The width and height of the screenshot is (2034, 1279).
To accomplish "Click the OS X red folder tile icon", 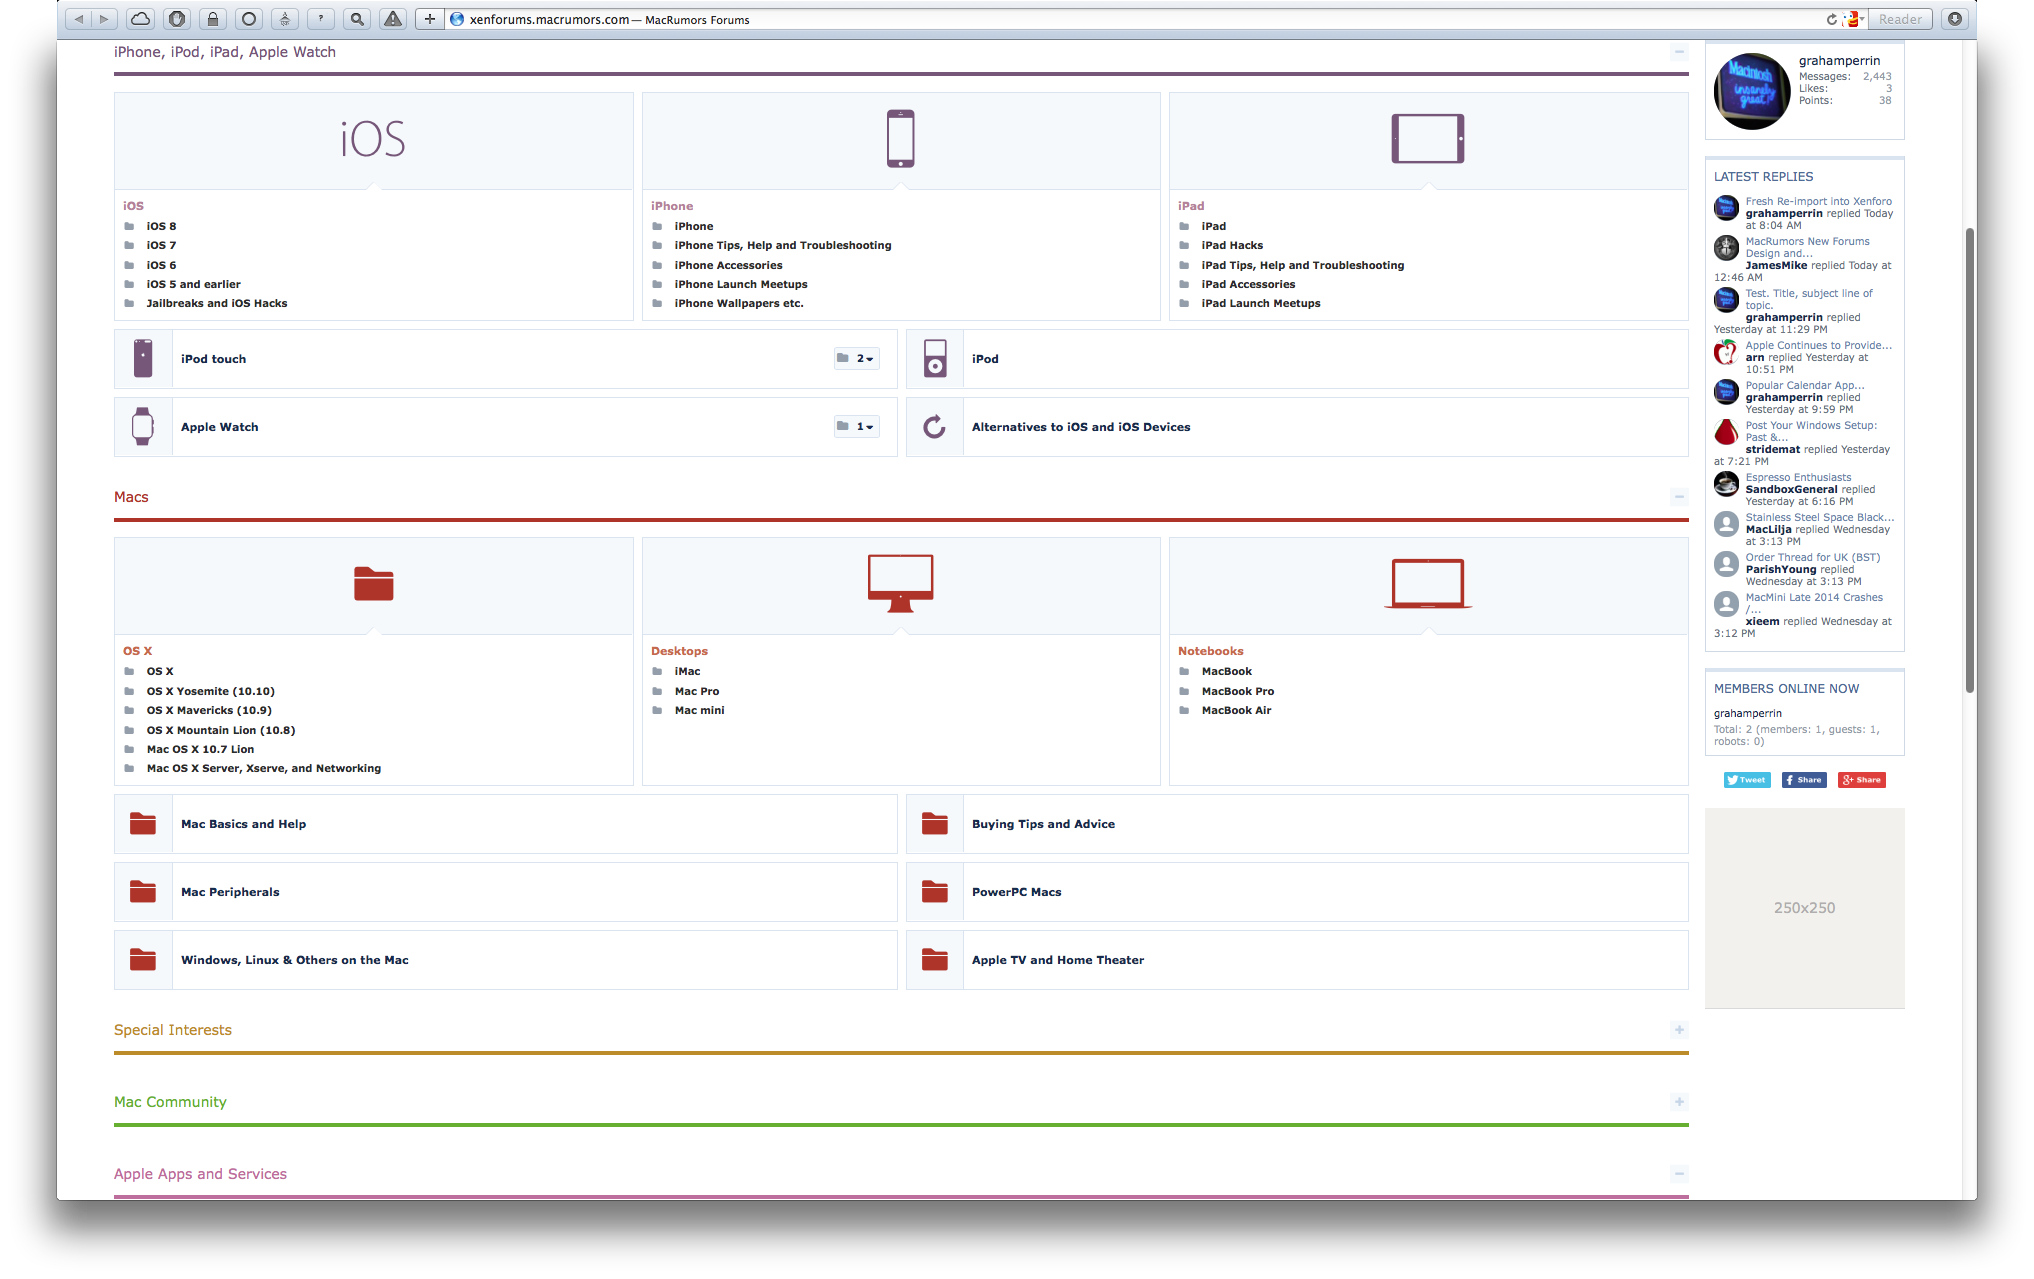I will [x=373, y=583].
